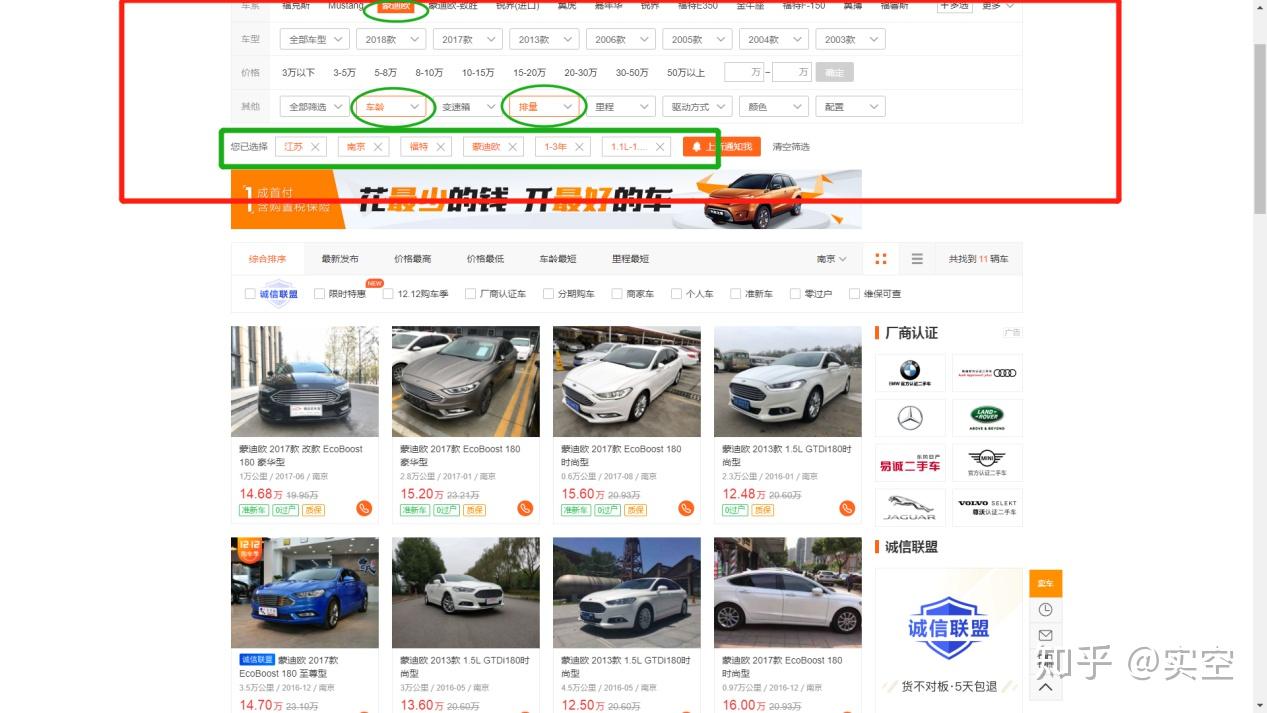The height and width of the screenshot is (713, 1267).
Task: Tick the 分期购车 checkbox
Action: [x=548, y=294]
